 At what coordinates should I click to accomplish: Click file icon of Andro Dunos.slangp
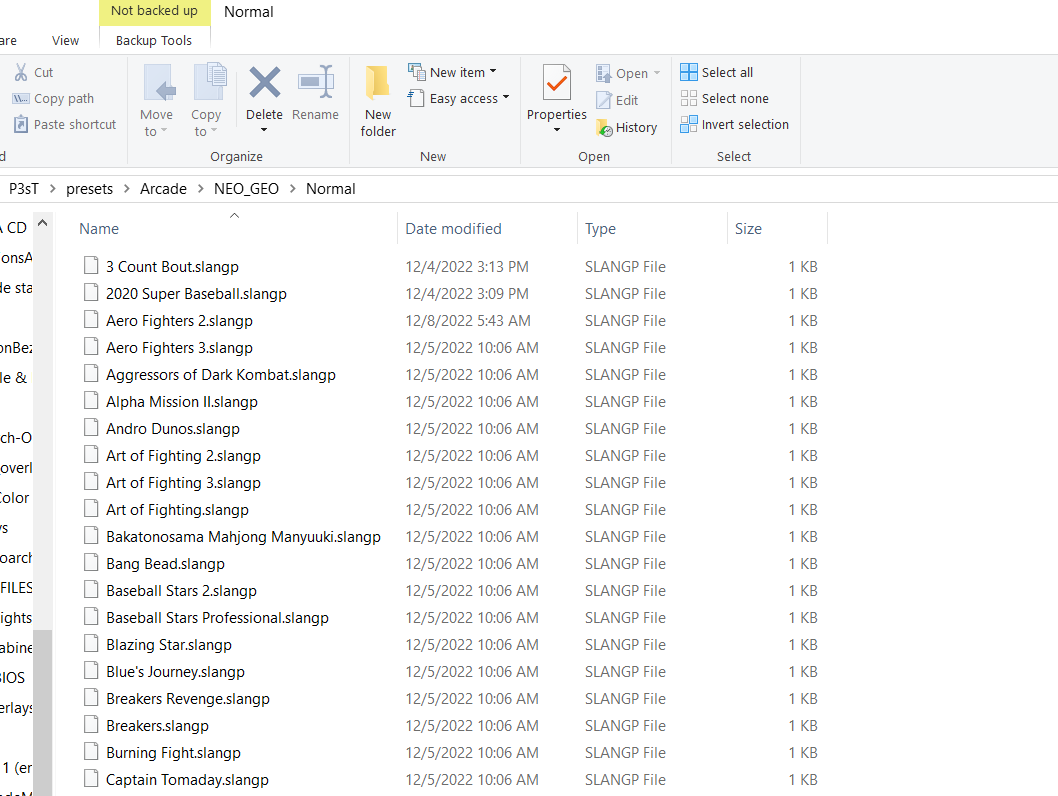pos(90,428)
